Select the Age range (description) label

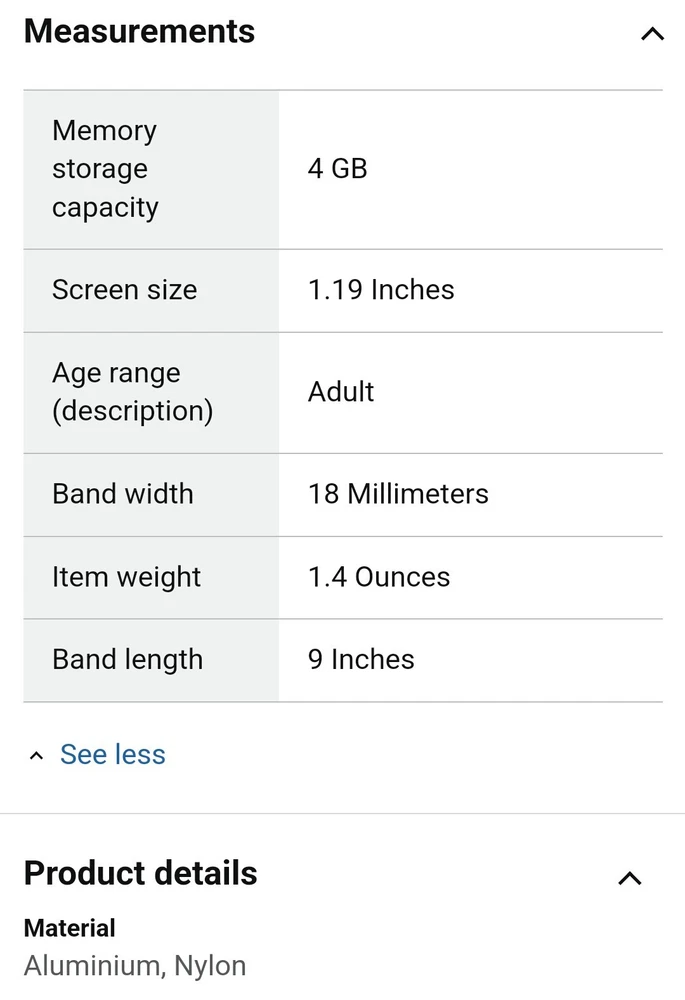[132, 392]
